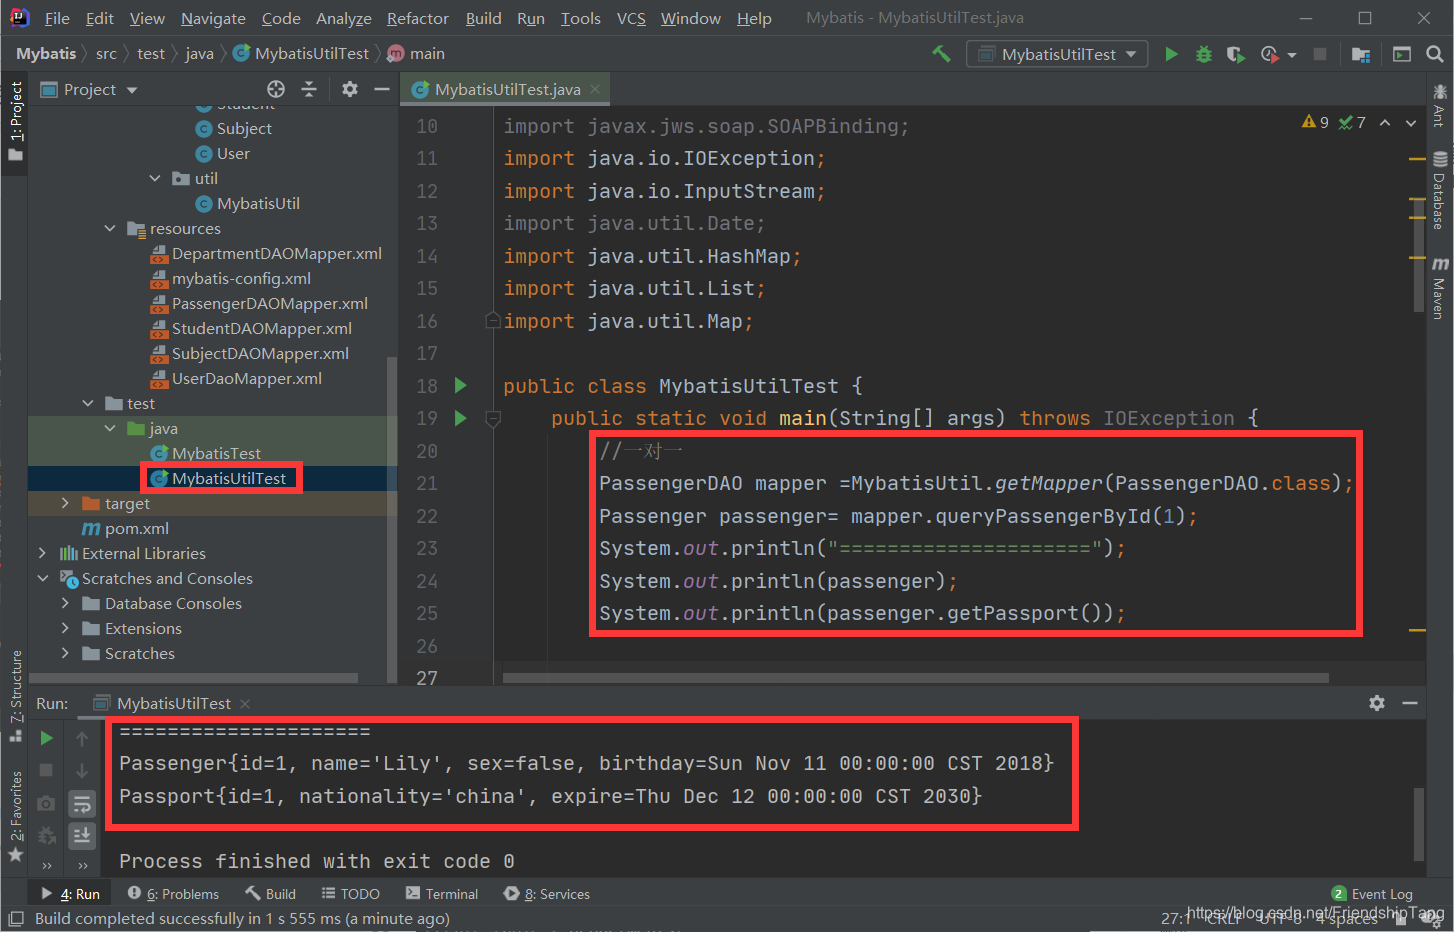Screen dimensions: 1454x932
Task: Click run gutter arrow at line 18
Action: [x=460, y=385]
